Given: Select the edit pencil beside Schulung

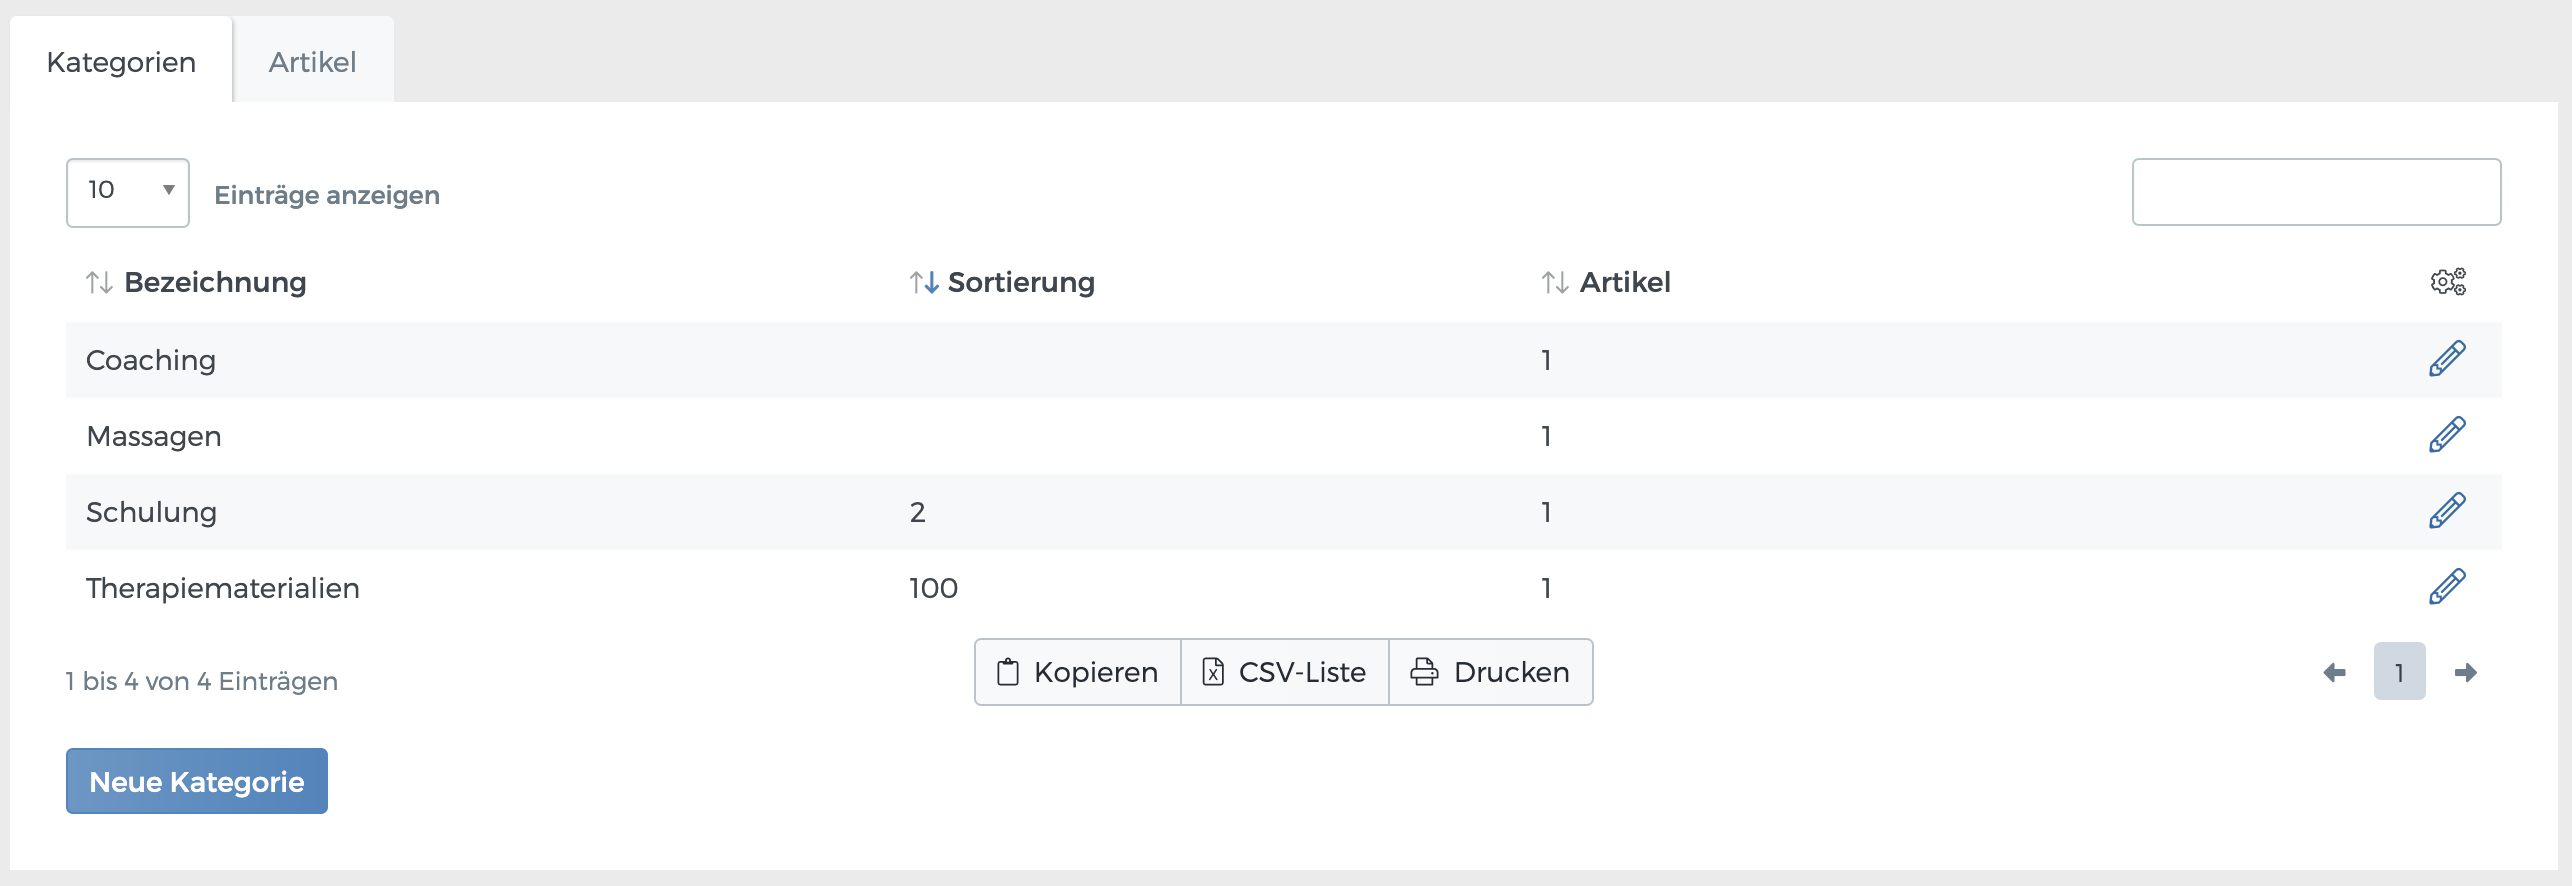Looking at the screenshot, I should (2446, 511).
